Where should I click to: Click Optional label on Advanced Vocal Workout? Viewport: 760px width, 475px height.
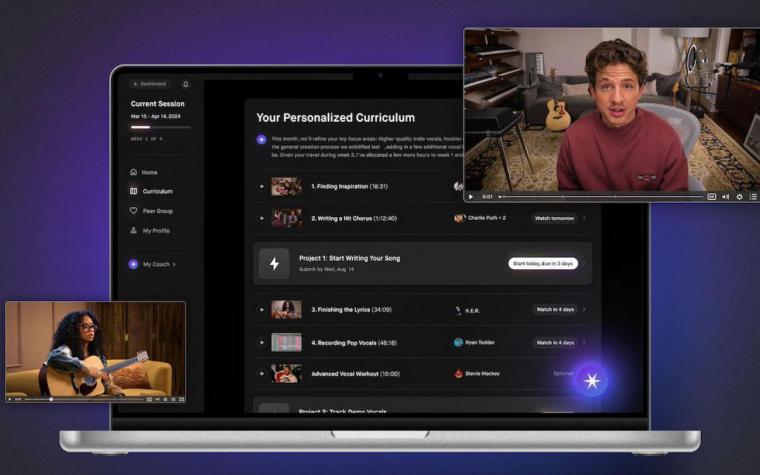[563, 373]
